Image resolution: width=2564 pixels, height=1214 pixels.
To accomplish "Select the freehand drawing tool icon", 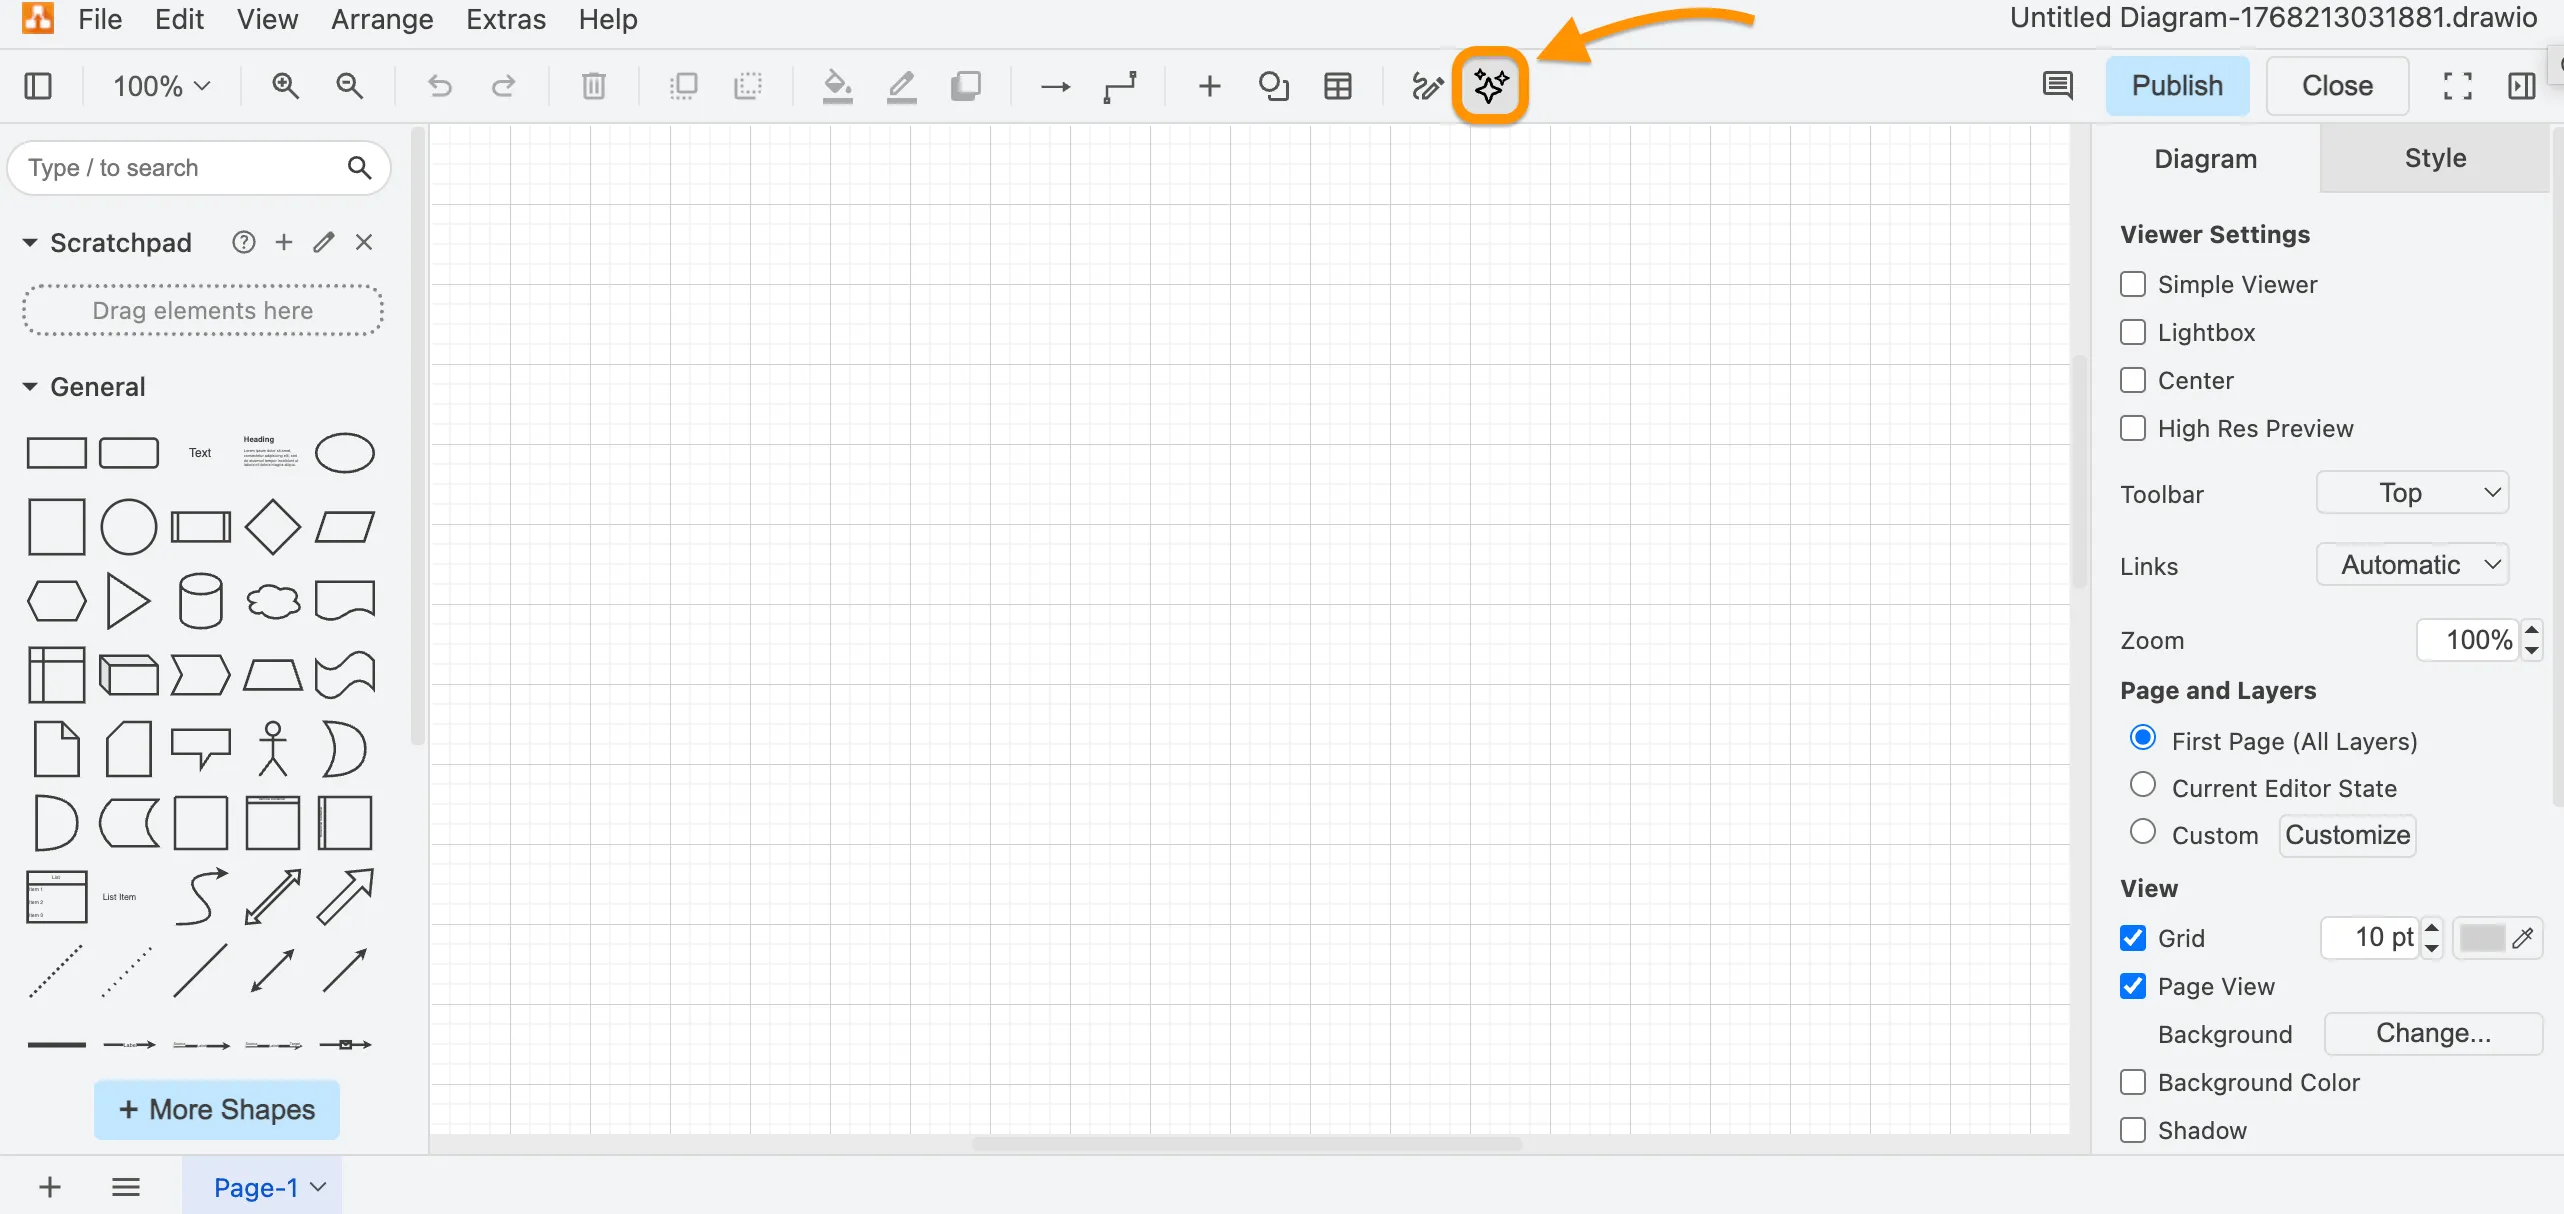I will coord(1426,86).
